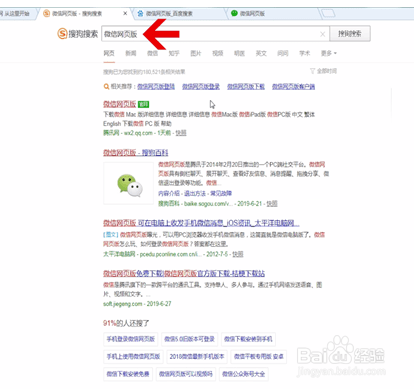Open 快照 of the wx2.qq.com result

click(181, 133)
